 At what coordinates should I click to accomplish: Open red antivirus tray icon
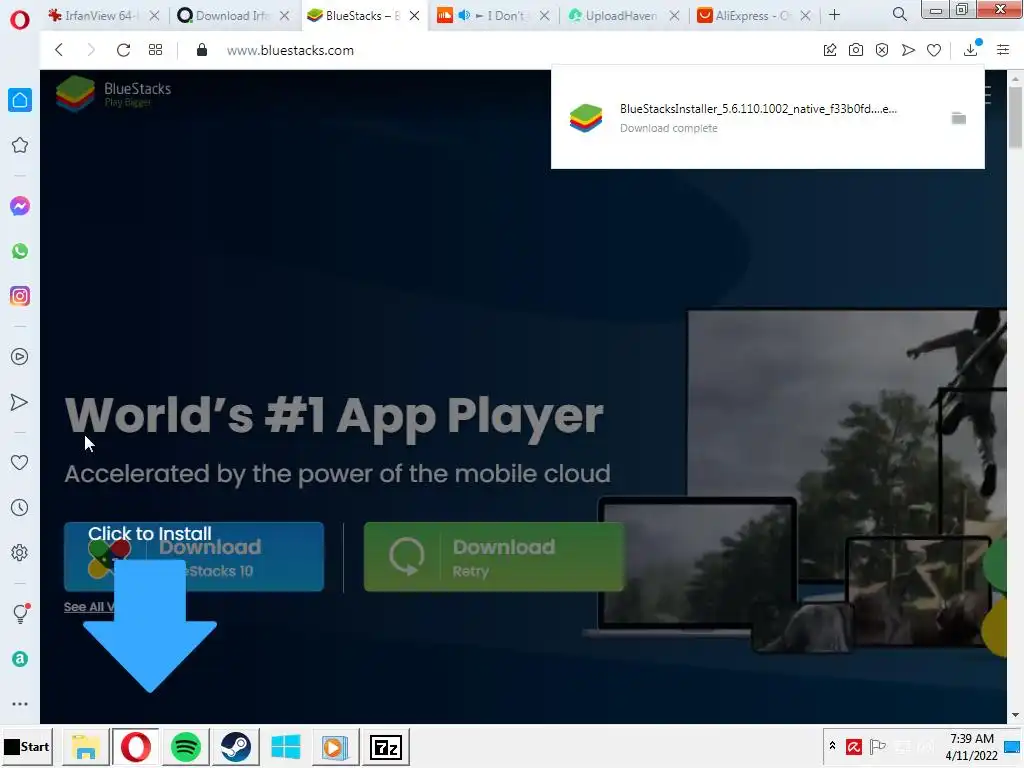[854, 746]
